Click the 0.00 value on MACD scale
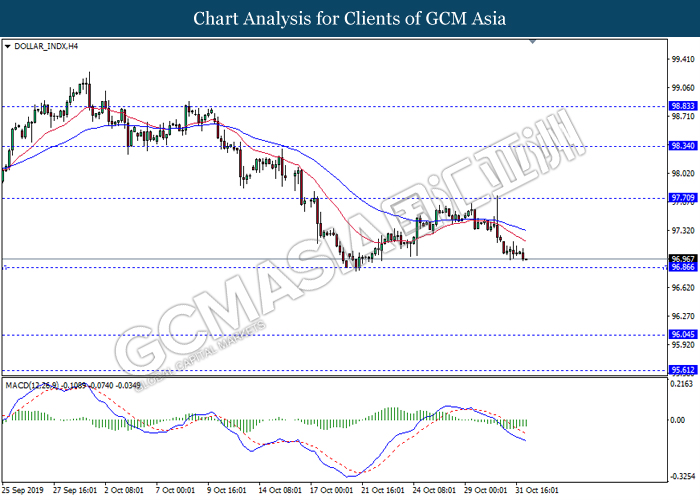700x500 pixels. coord(678,420)
